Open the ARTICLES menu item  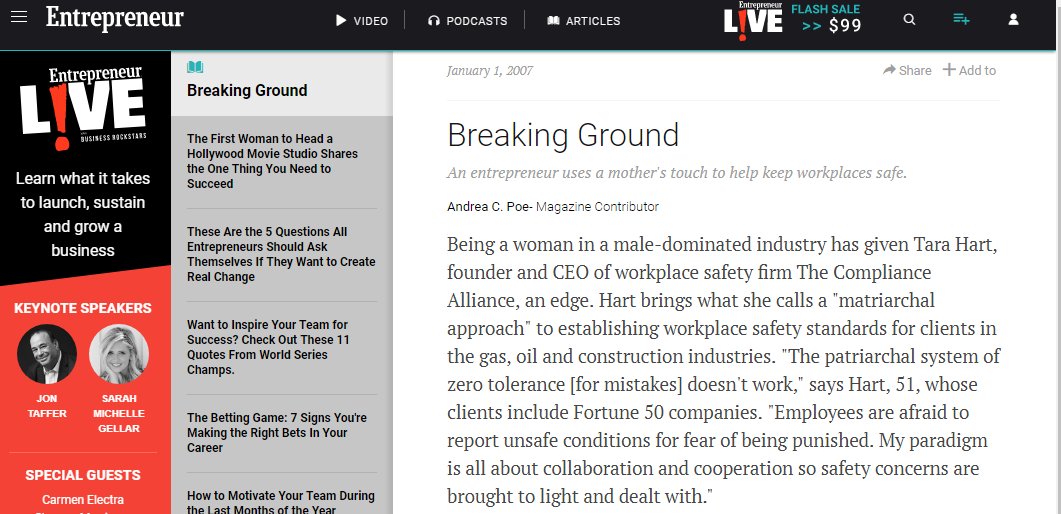coord(593,21)
